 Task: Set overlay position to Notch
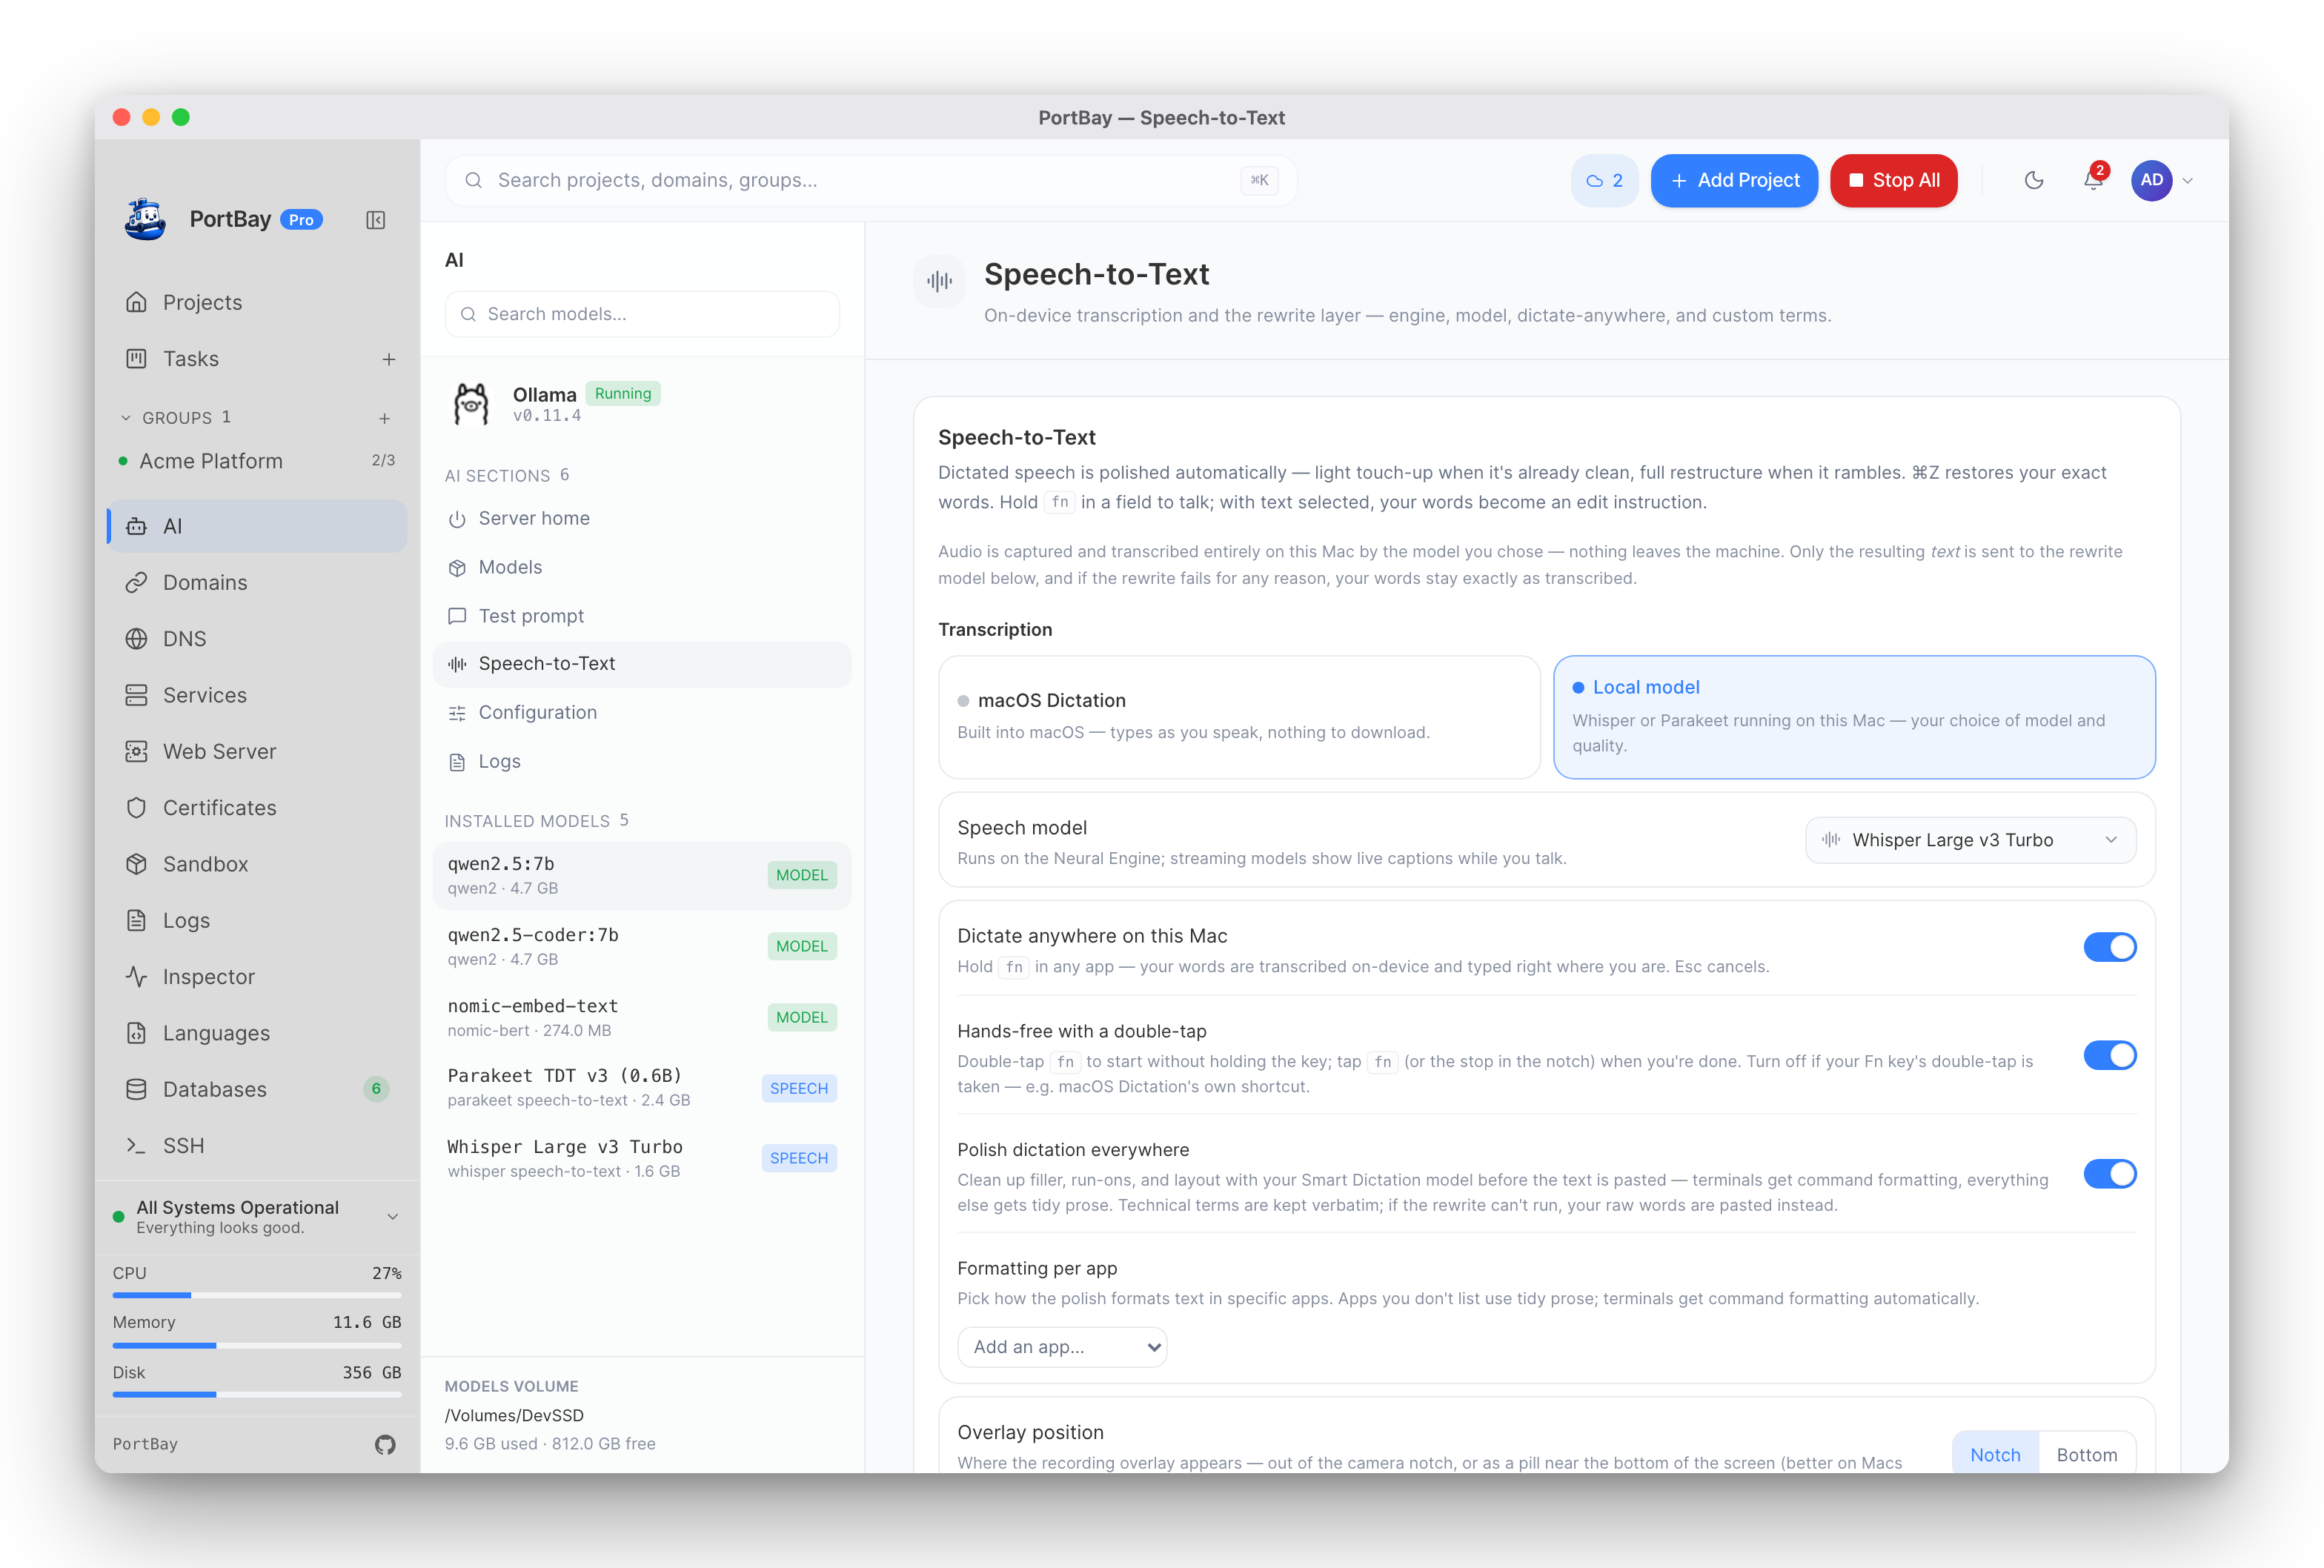(x=1995, y=1455)
